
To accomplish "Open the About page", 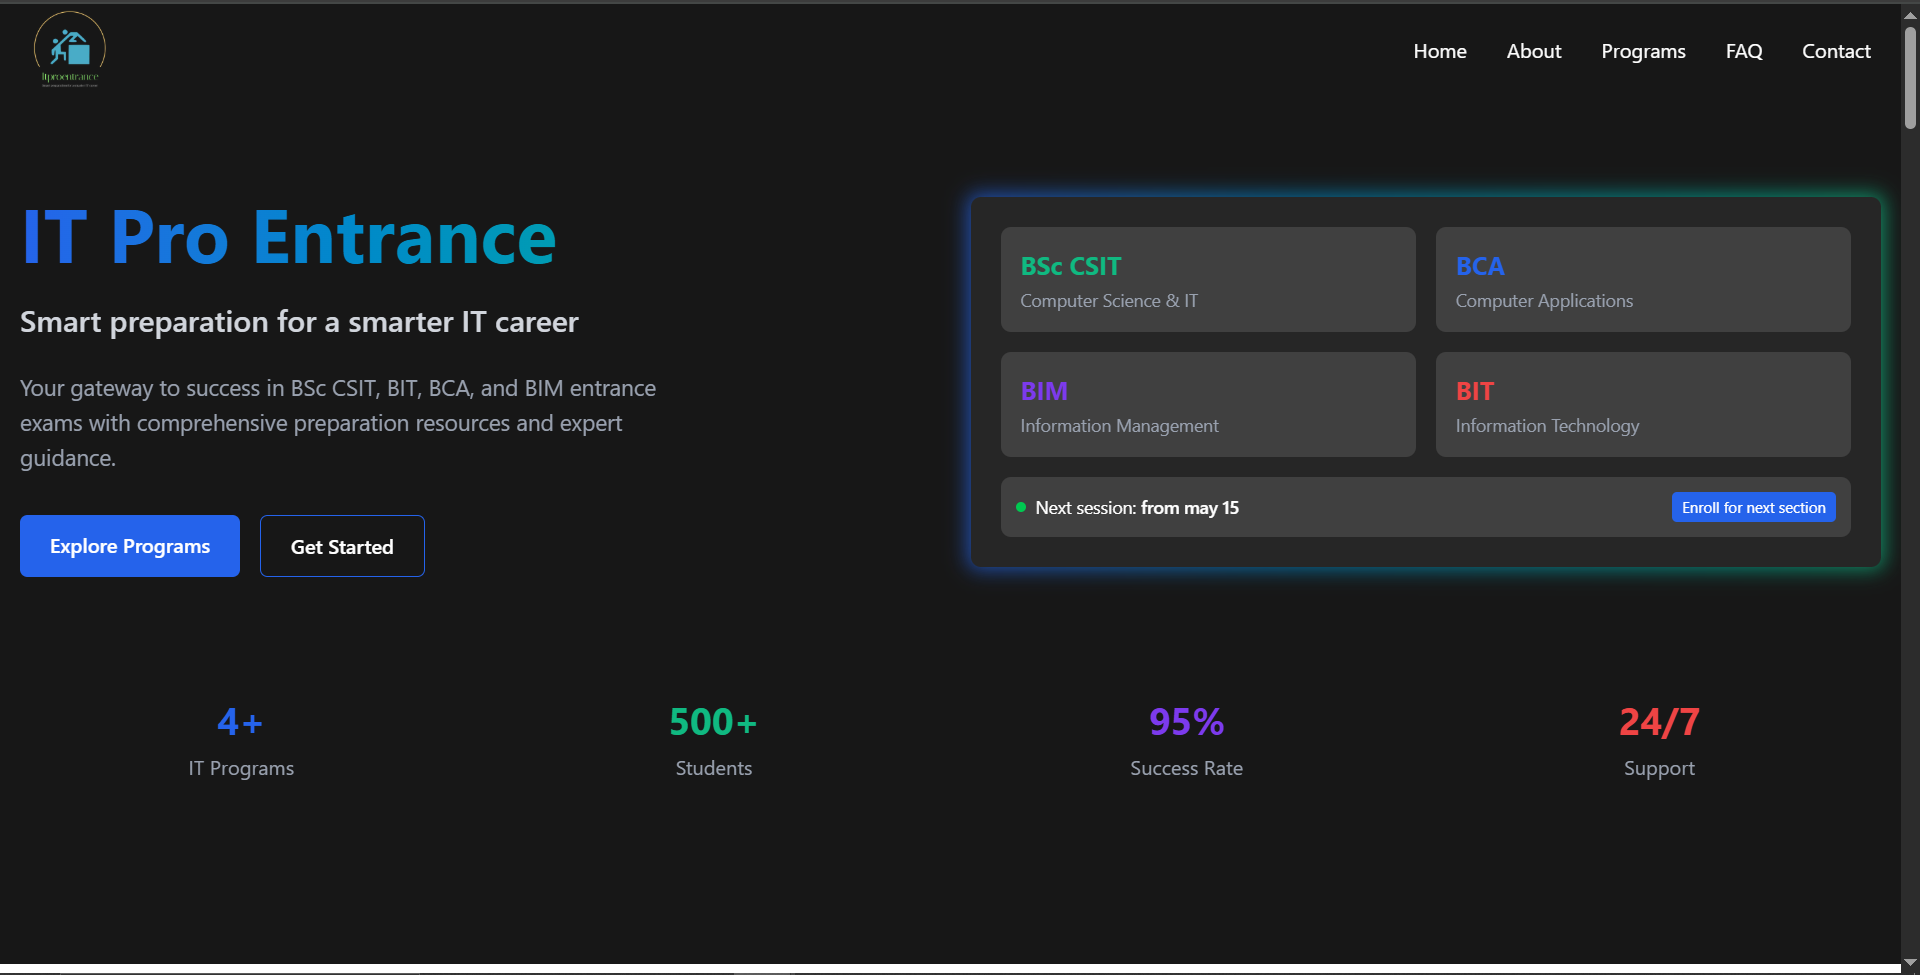I will [x=1533, y=51].
